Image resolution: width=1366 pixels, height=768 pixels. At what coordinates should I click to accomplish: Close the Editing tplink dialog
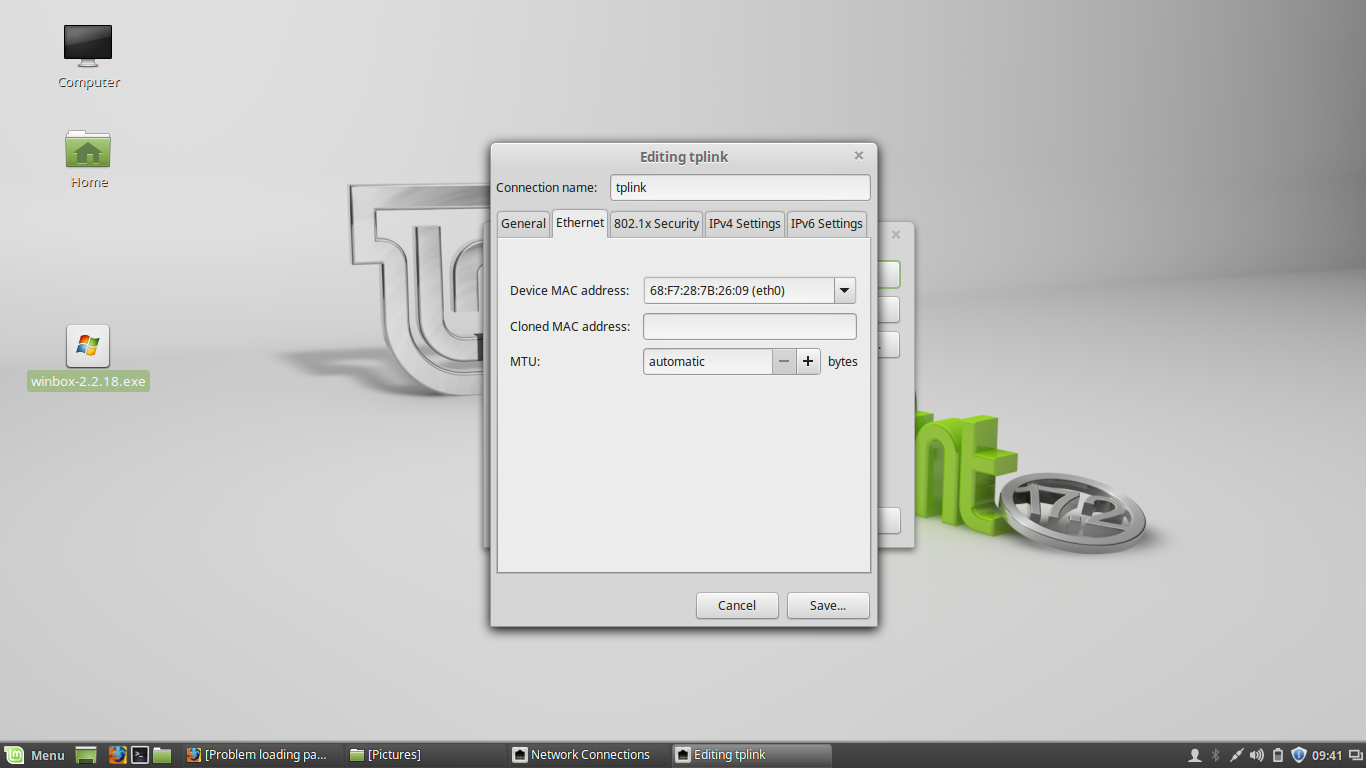[859, 156]
